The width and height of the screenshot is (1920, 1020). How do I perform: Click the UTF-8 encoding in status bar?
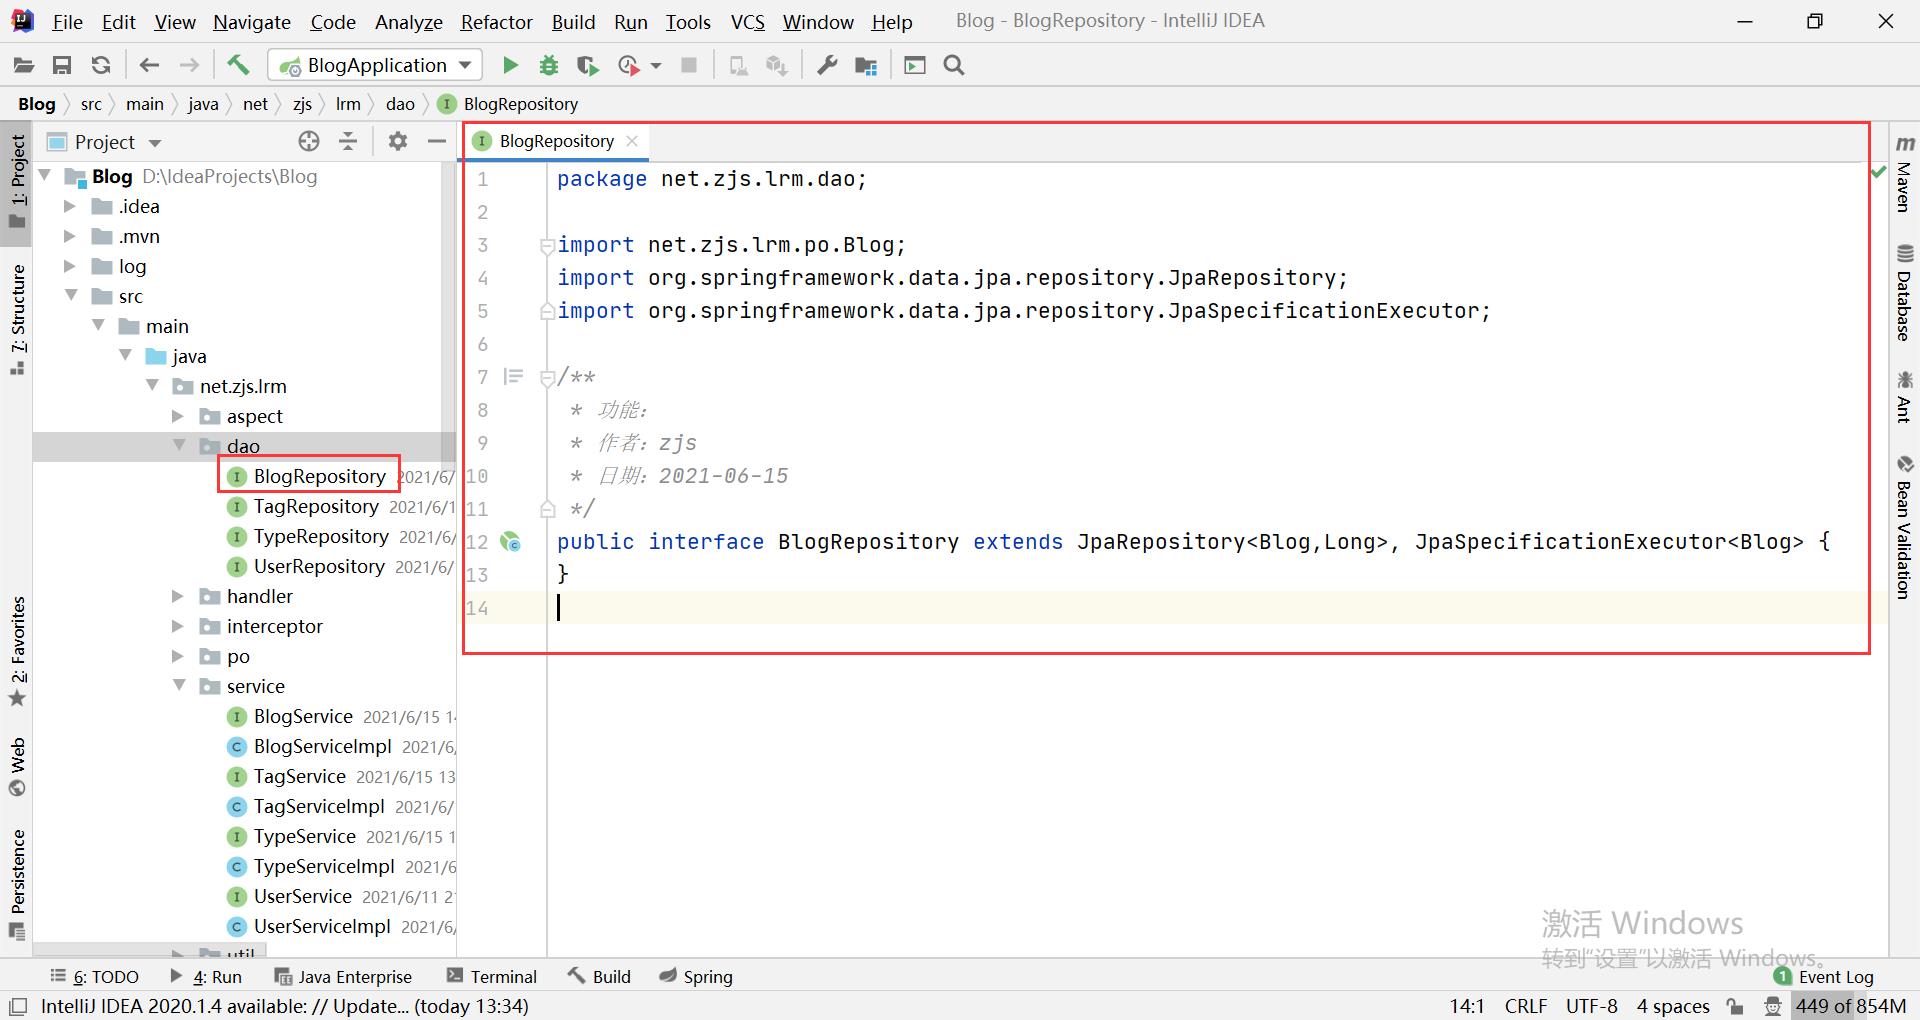click(x=1591, y=1007)
